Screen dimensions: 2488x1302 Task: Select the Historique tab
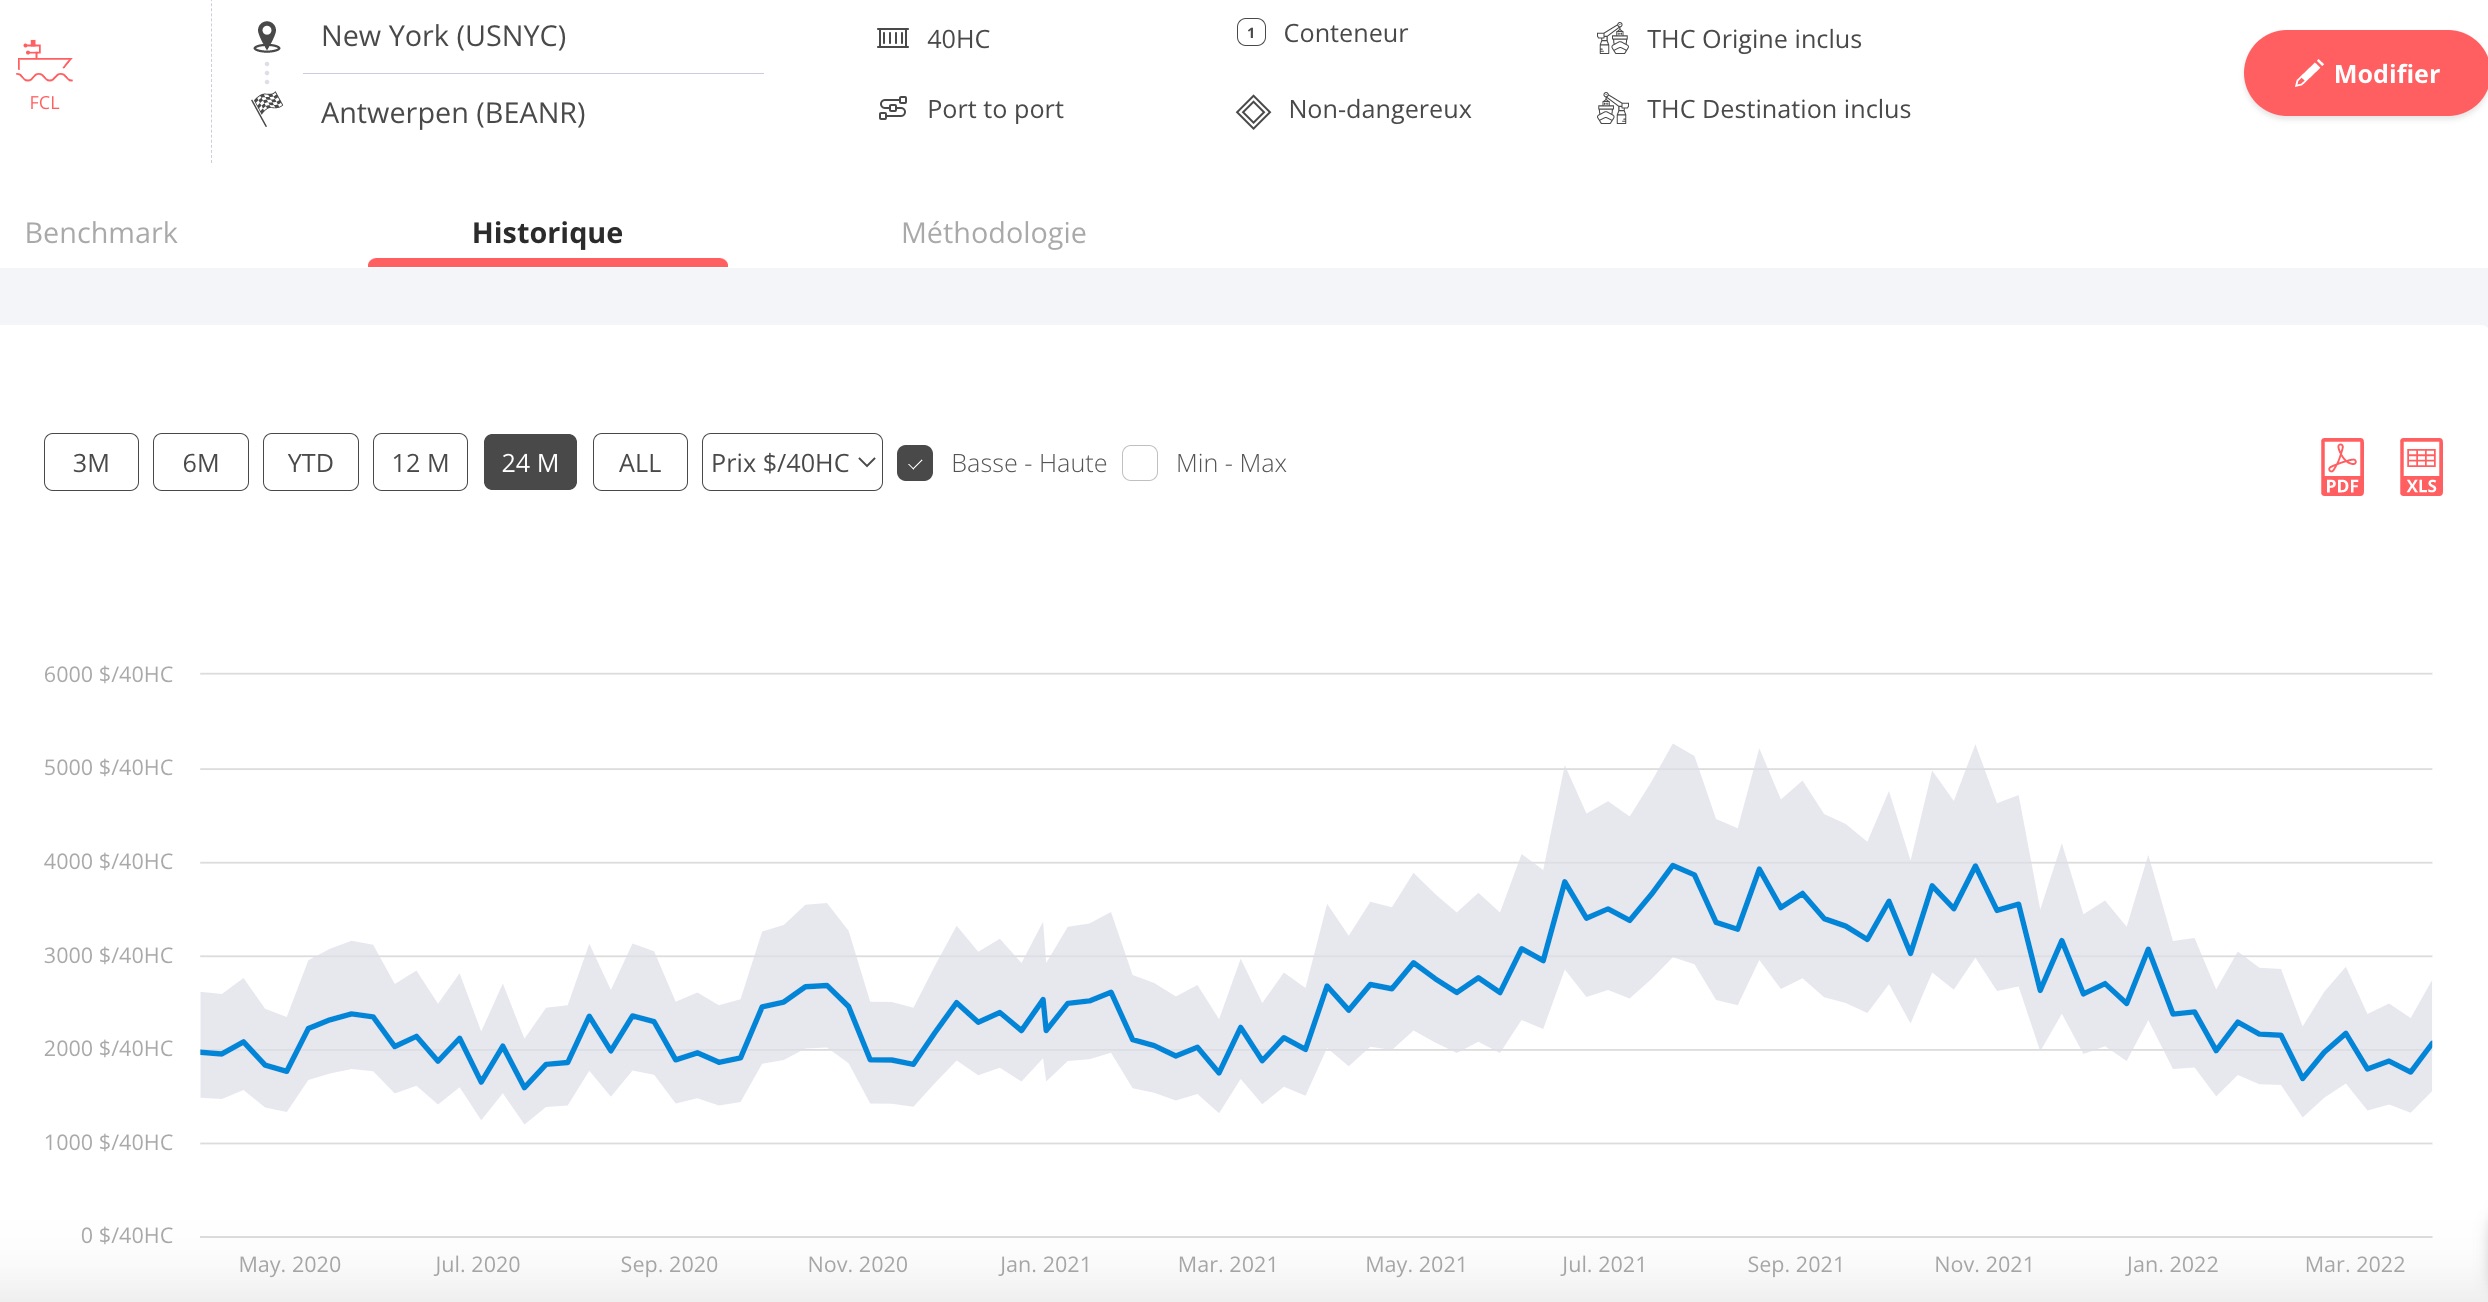547,233
